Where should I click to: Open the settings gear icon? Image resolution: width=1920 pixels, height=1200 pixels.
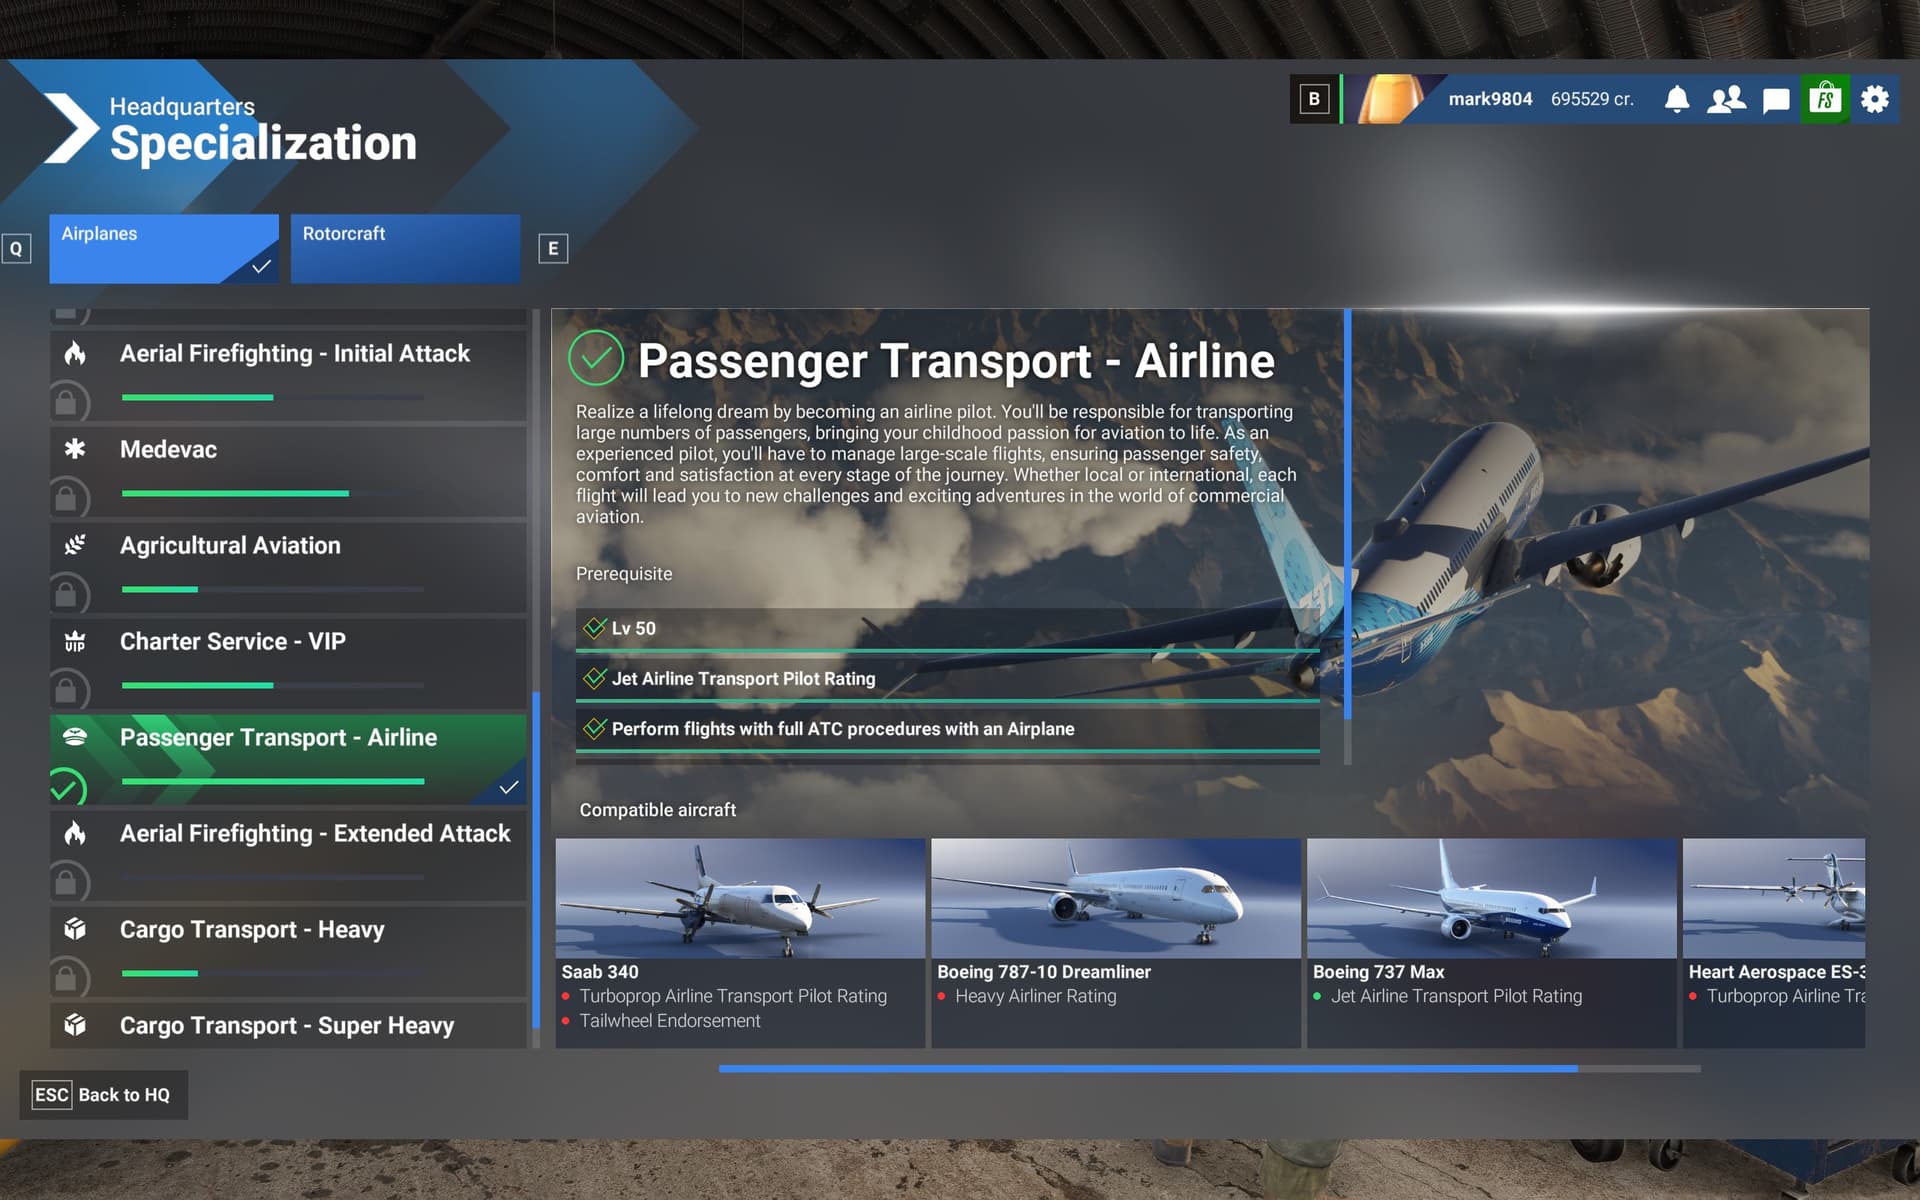1875,99
